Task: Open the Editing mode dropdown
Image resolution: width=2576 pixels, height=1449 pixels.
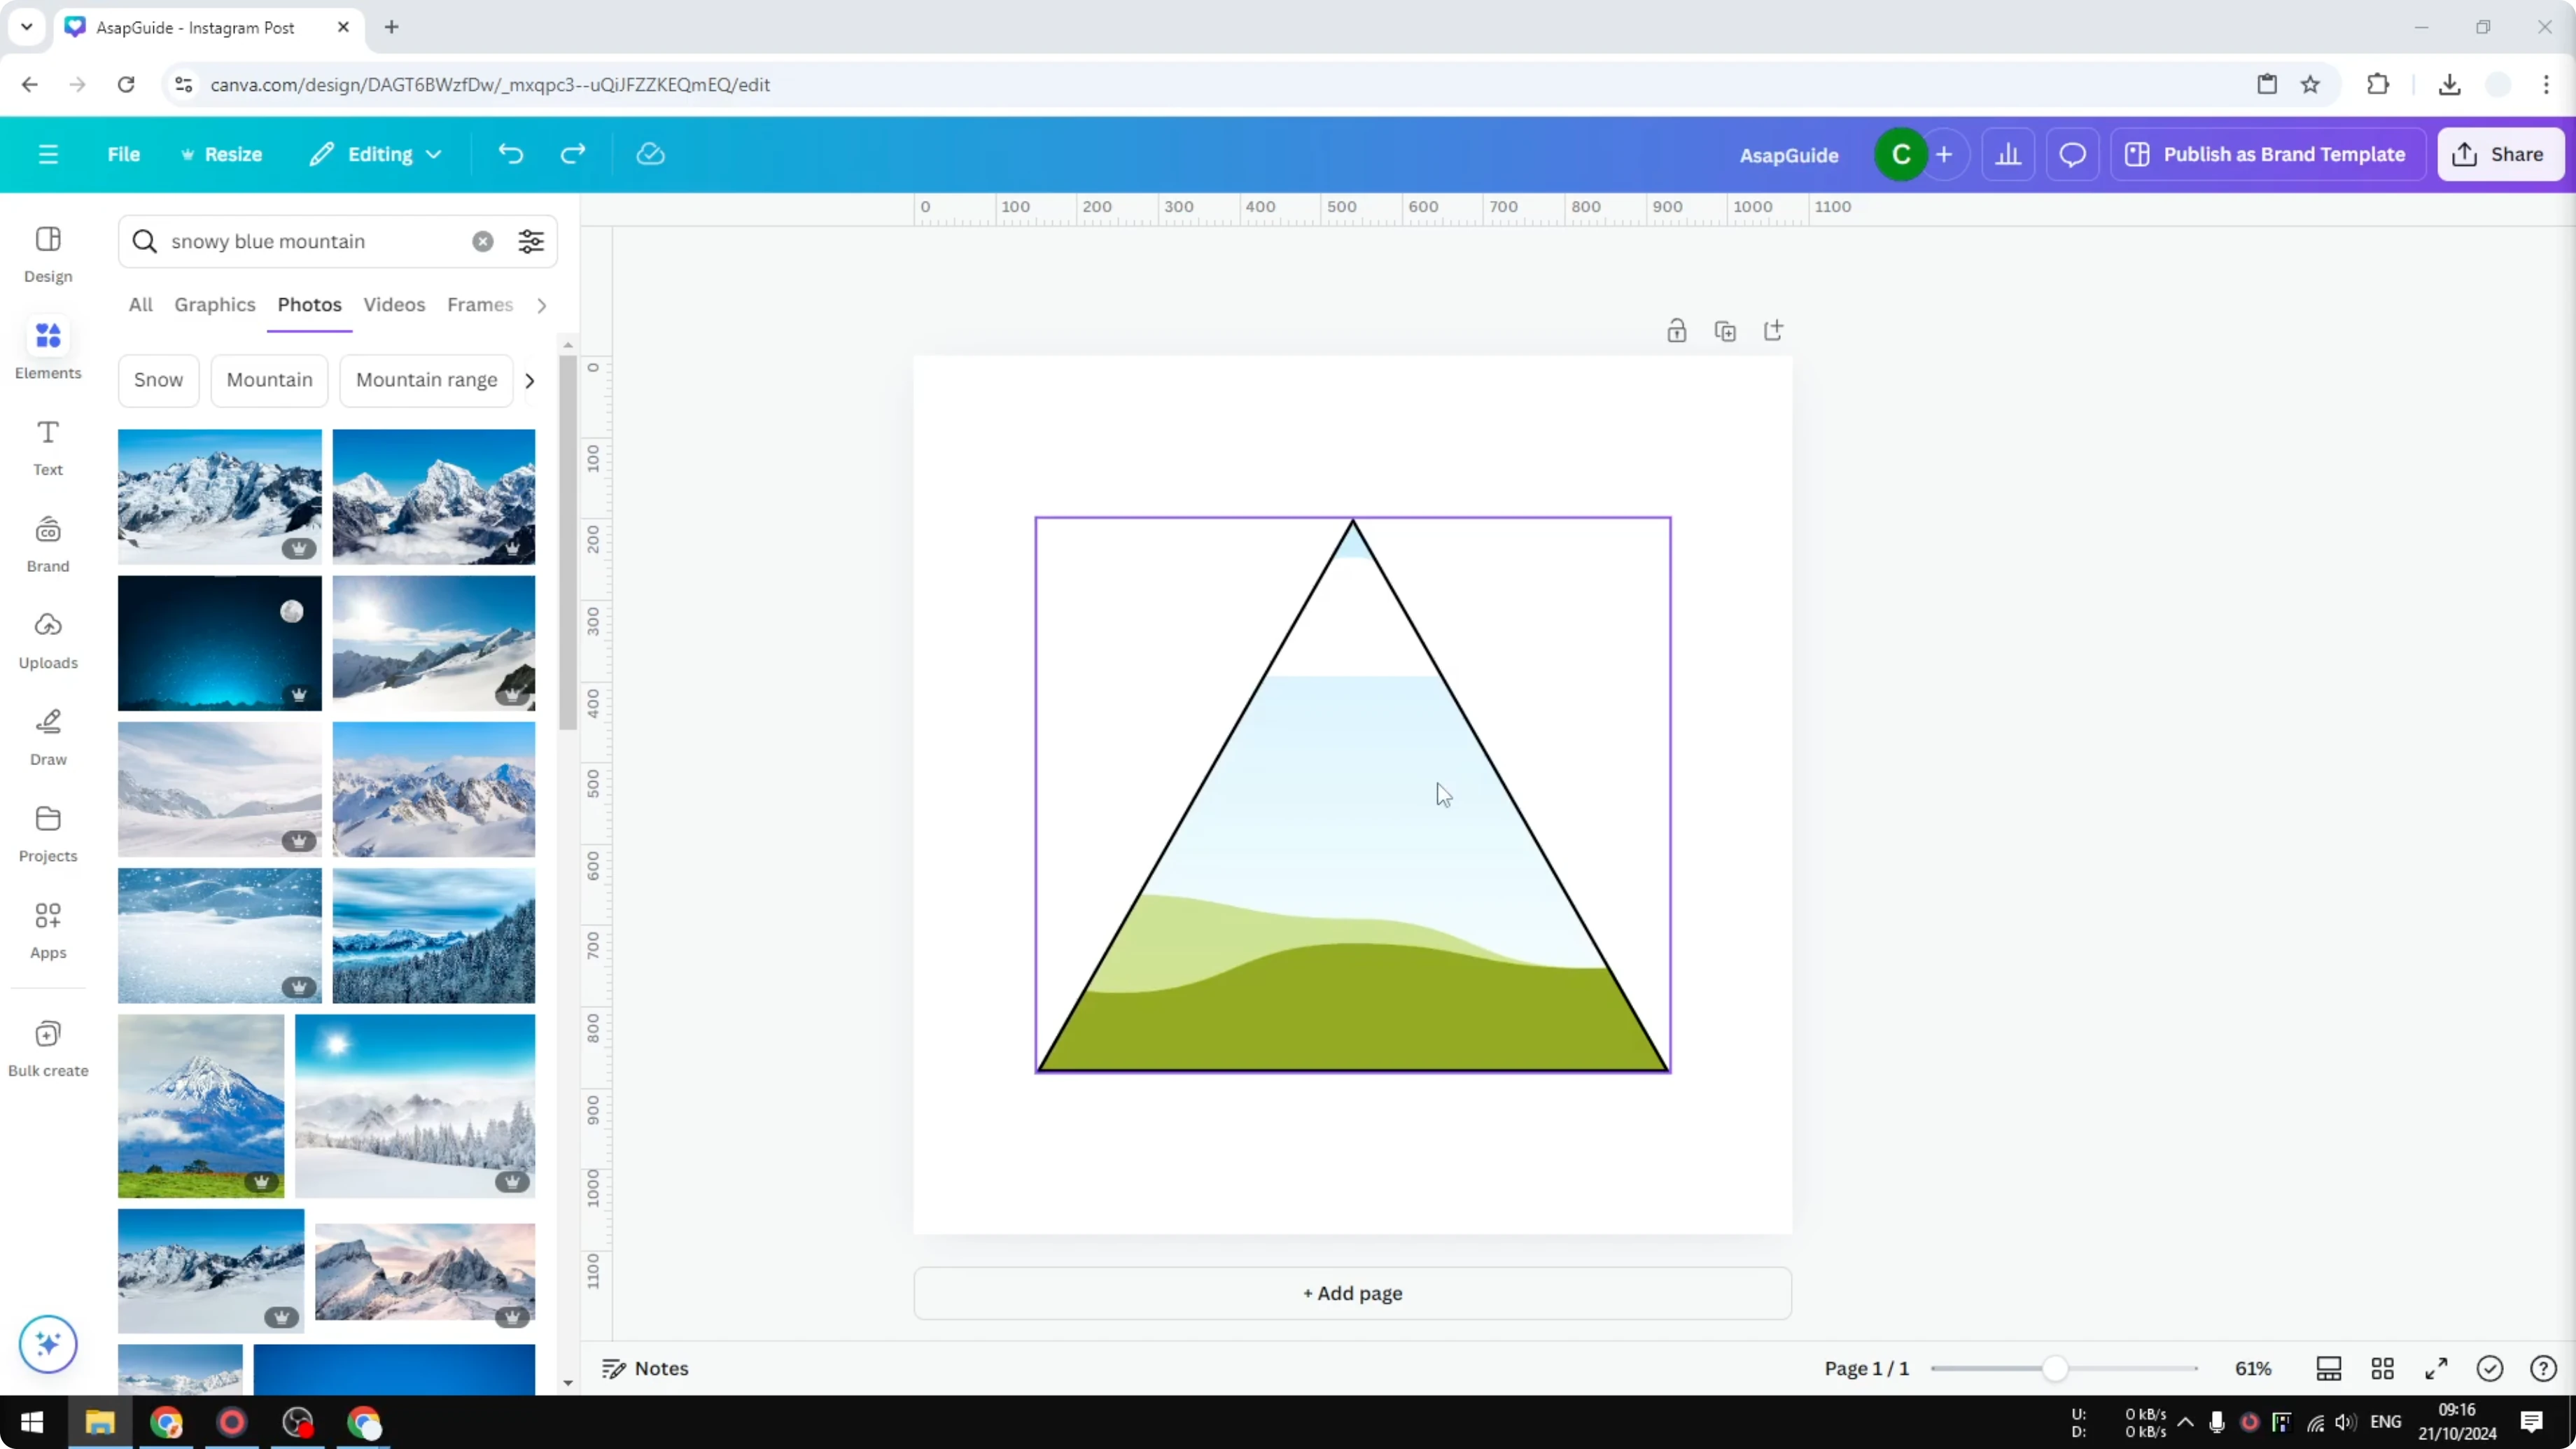Action: pos(376,154)
